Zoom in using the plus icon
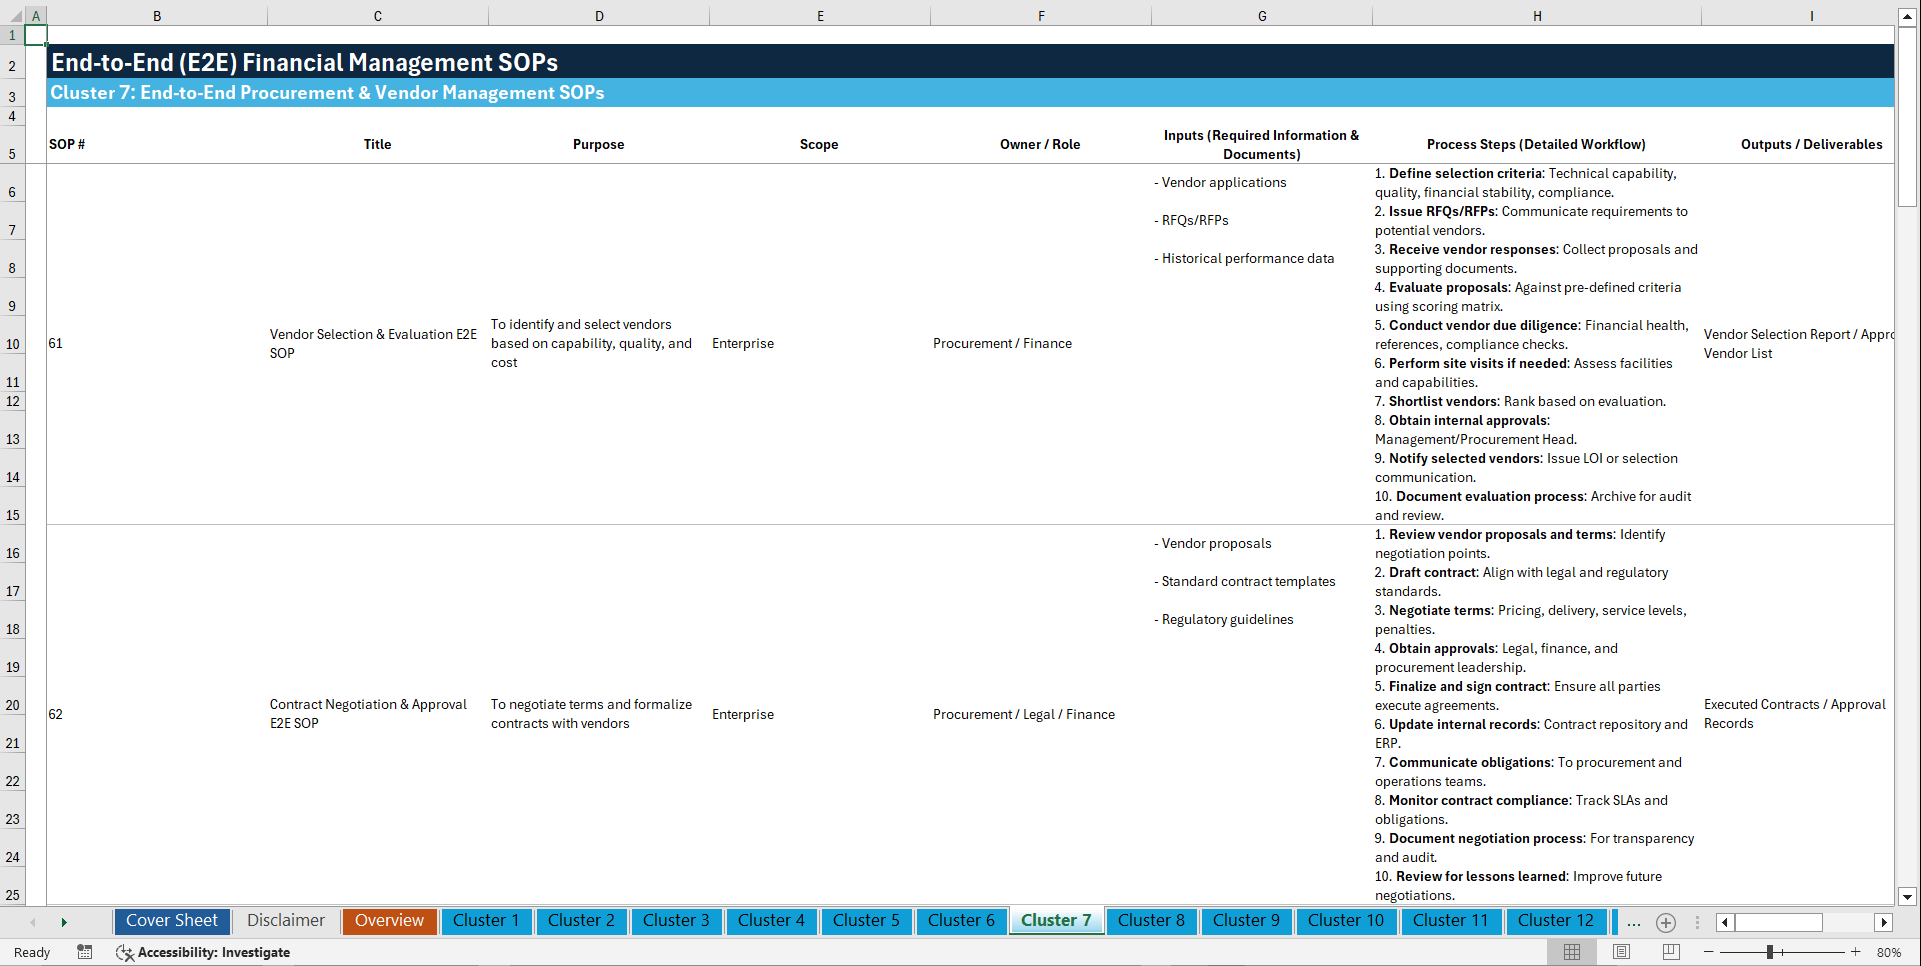This screenshot has width=1921, height=966. pos(1856,952)
